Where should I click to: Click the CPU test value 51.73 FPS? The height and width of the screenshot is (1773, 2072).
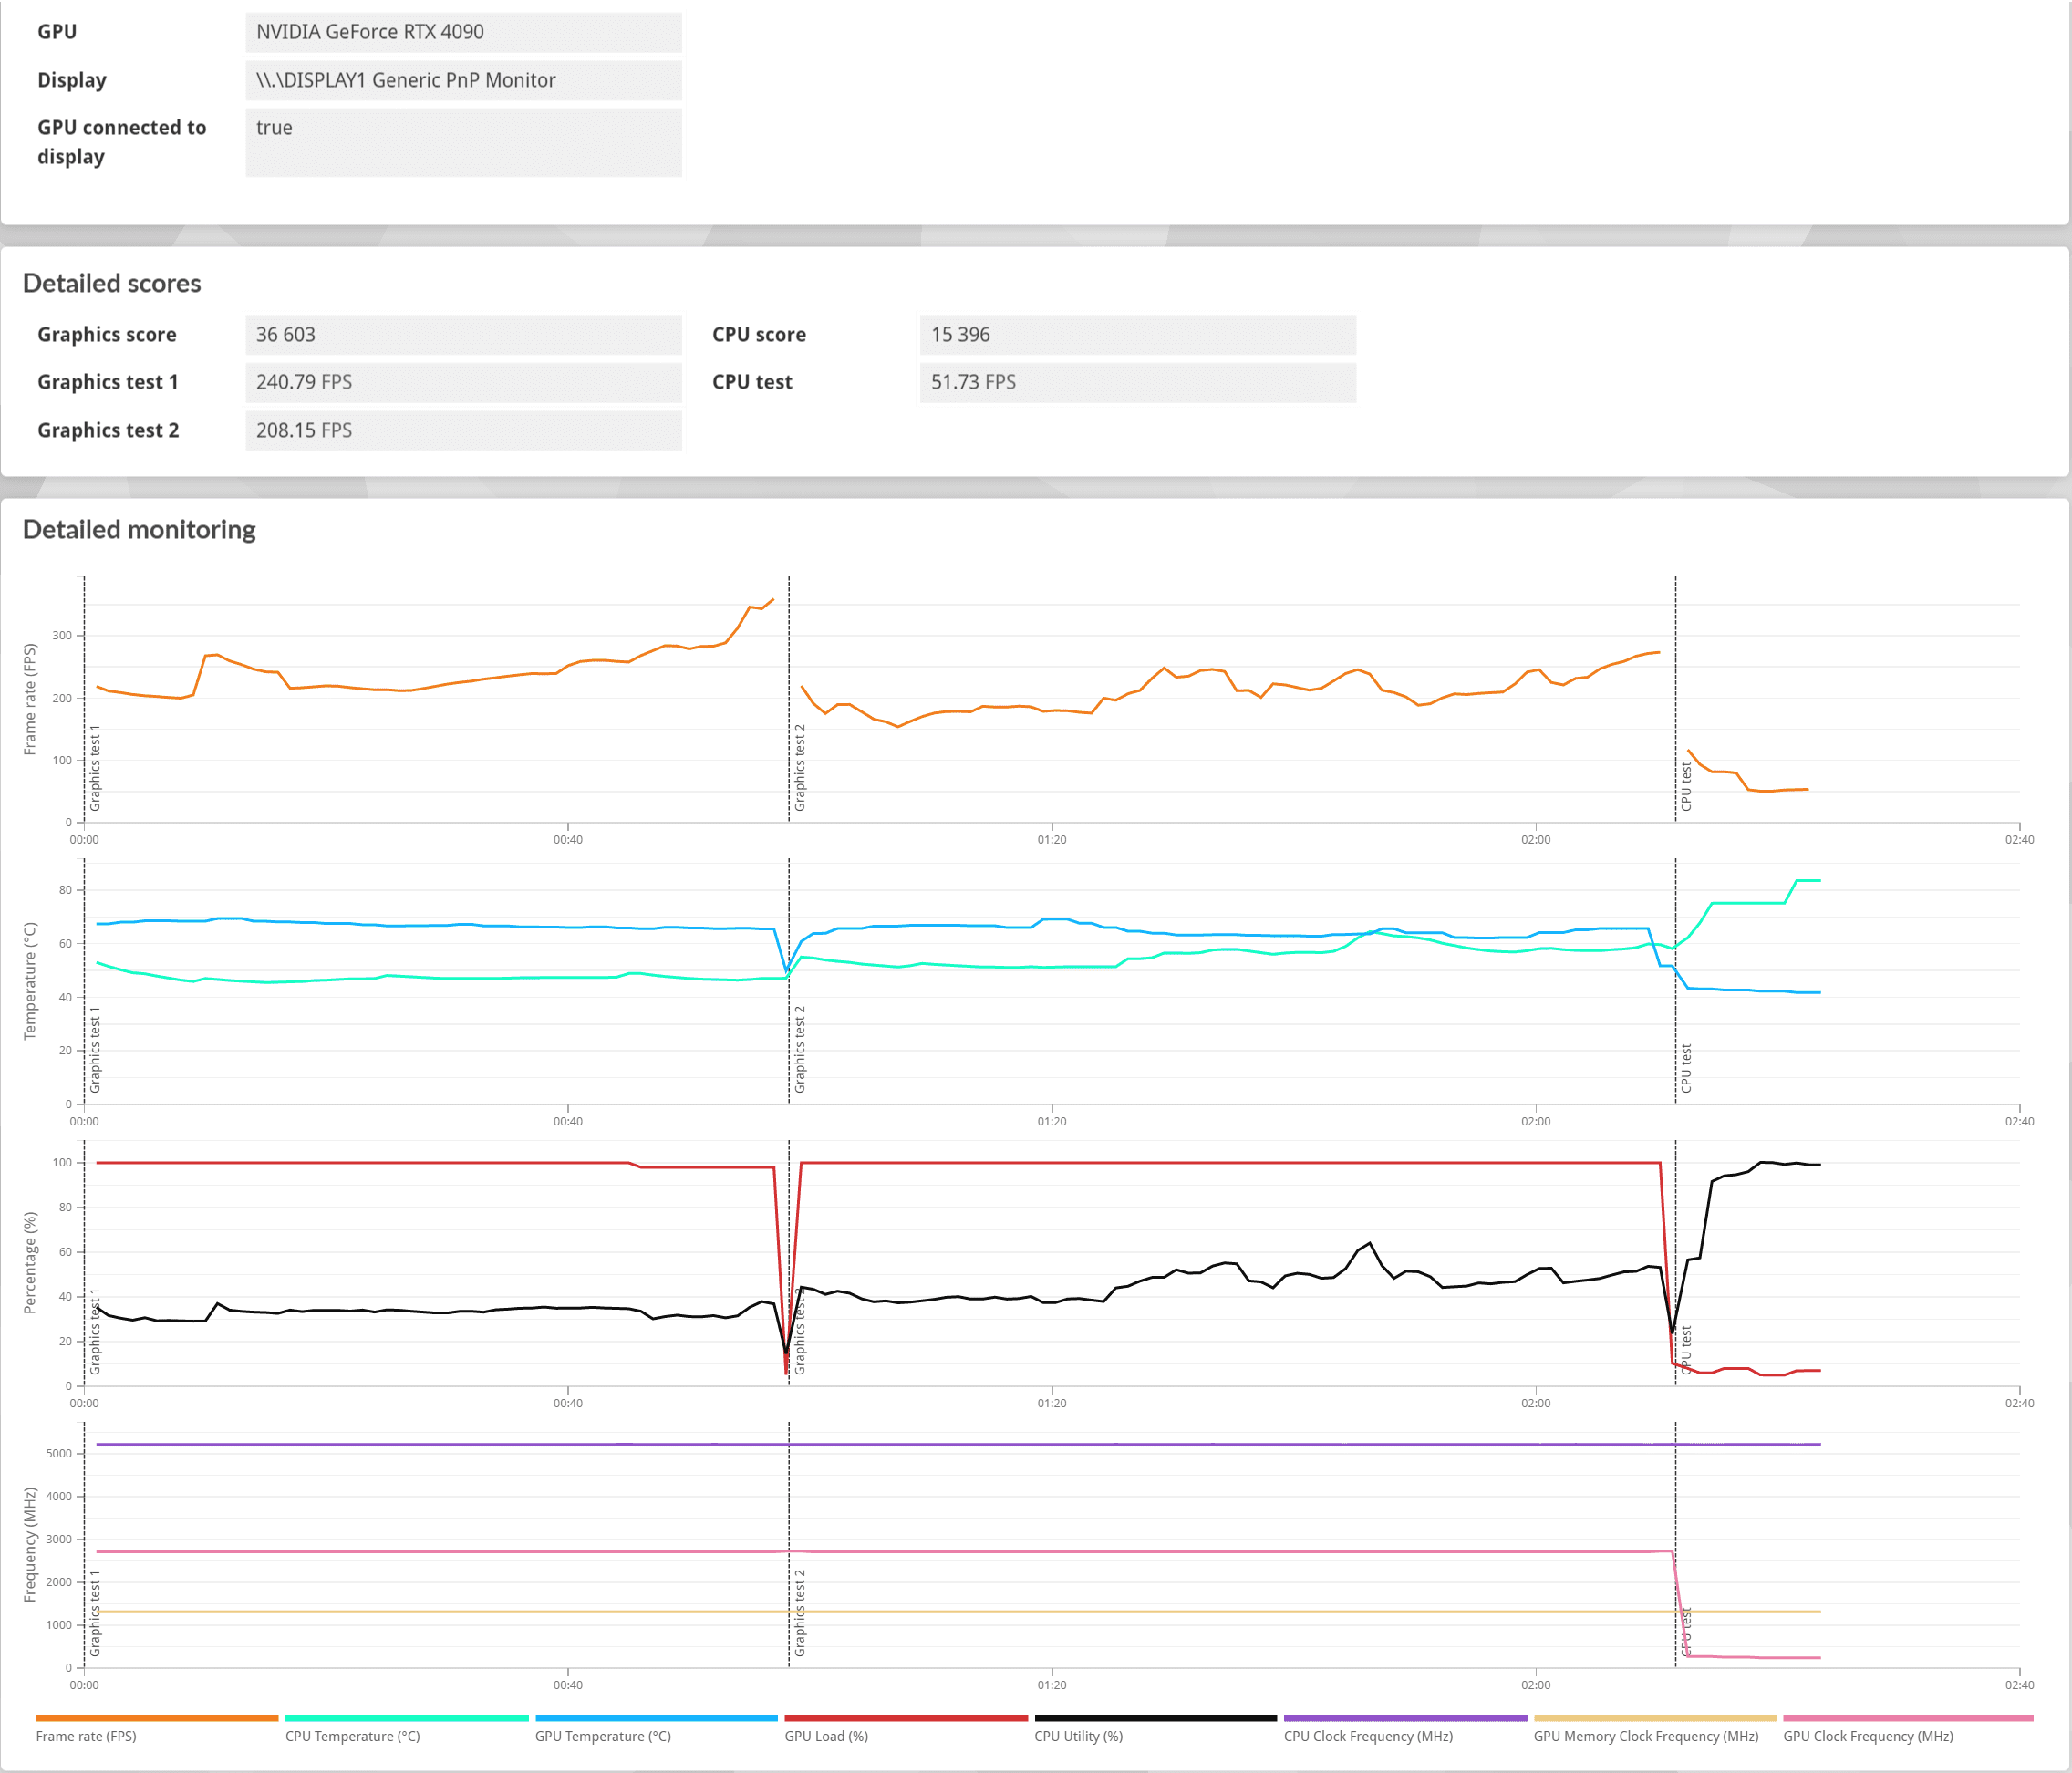coord(1138,382)
